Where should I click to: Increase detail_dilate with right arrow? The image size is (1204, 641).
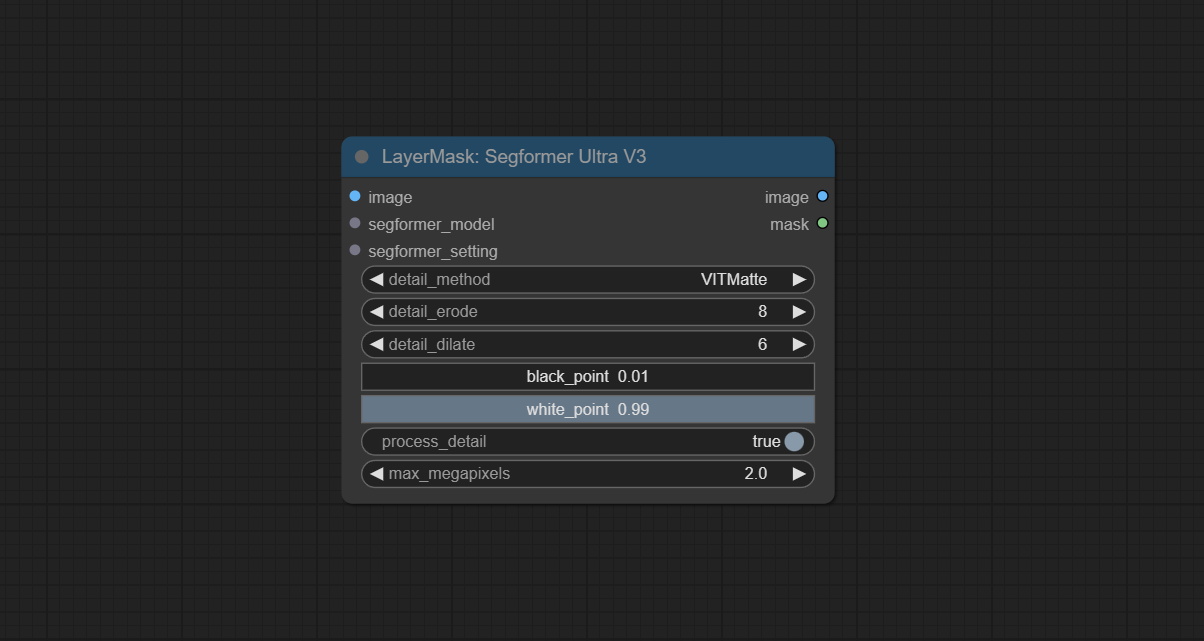pyautogui.click(x=799, y=344)
